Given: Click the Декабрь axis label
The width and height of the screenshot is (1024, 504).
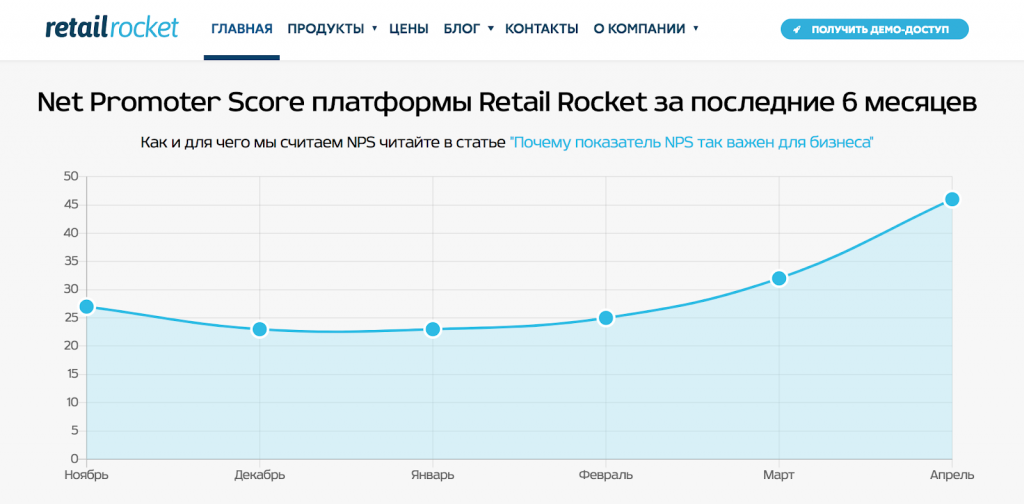Looking at the screenshot, I should [x=259, y=475].
